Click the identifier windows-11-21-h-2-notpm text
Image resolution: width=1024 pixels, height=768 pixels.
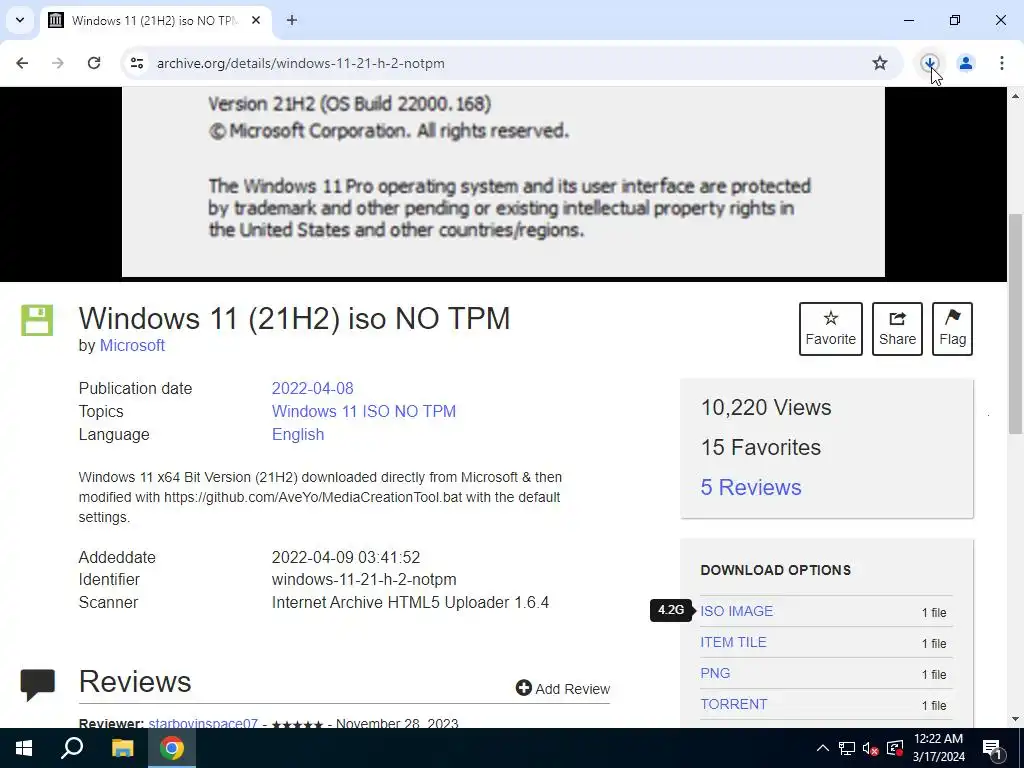(x=364, y=579)
